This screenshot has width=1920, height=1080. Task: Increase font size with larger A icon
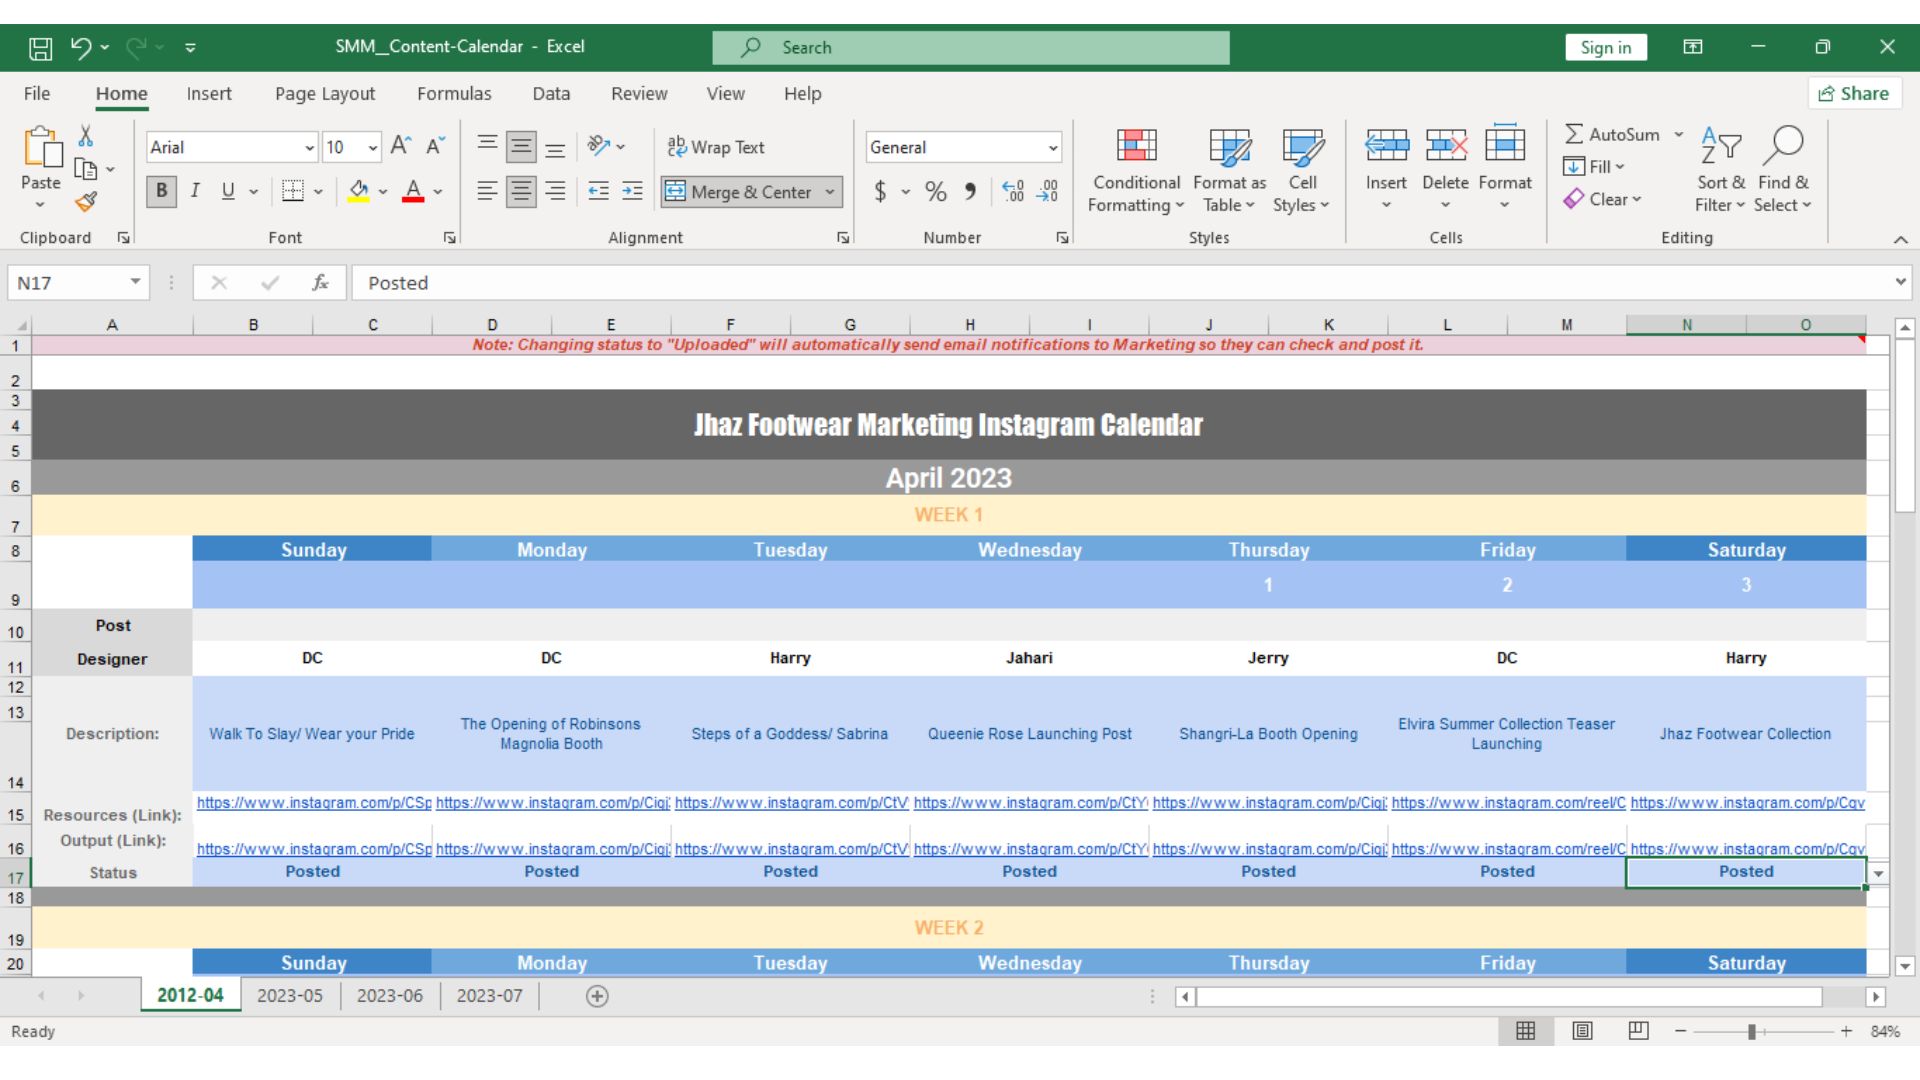tap(400, 147)
